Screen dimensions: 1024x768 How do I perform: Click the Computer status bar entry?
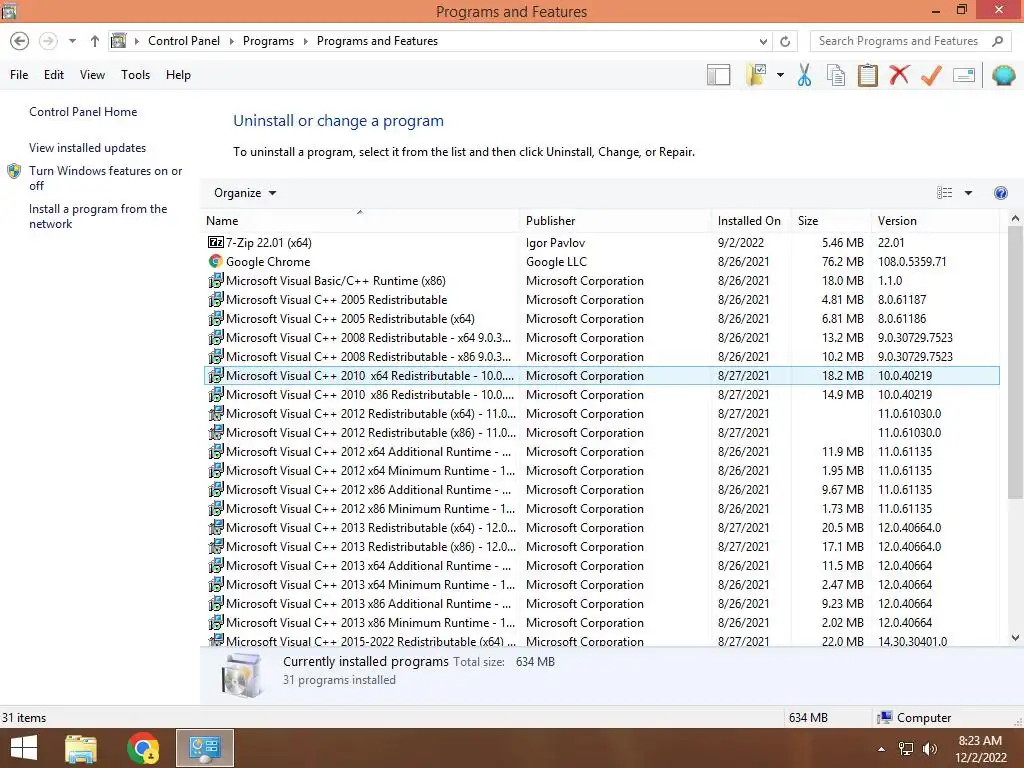tap(914, 718)
